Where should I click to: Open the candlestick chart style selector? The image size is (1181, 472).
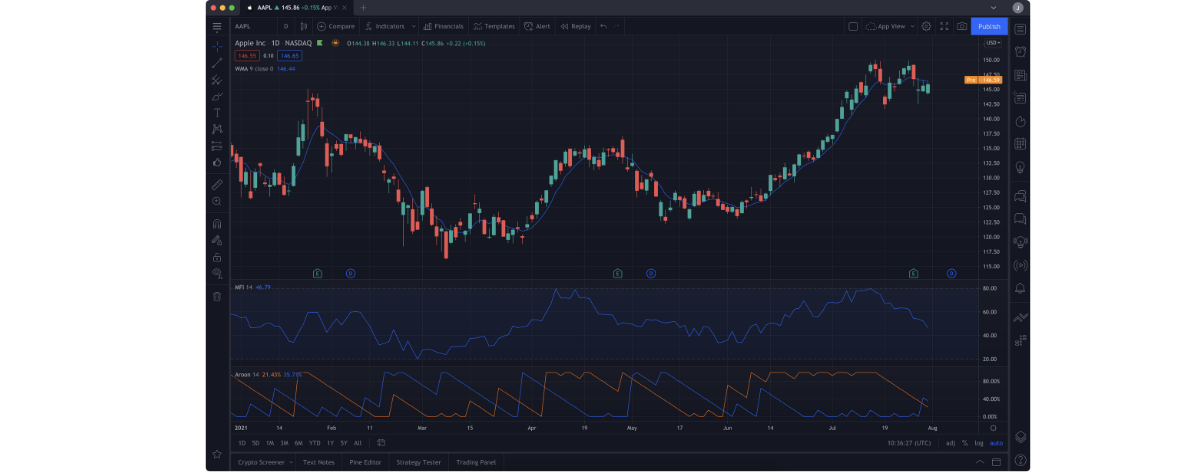tap(304, 26)
